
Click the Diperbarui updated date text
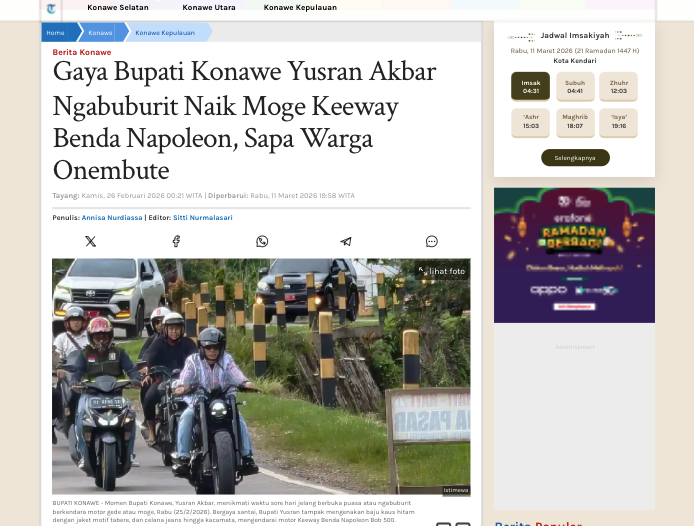tap(281, 195)
